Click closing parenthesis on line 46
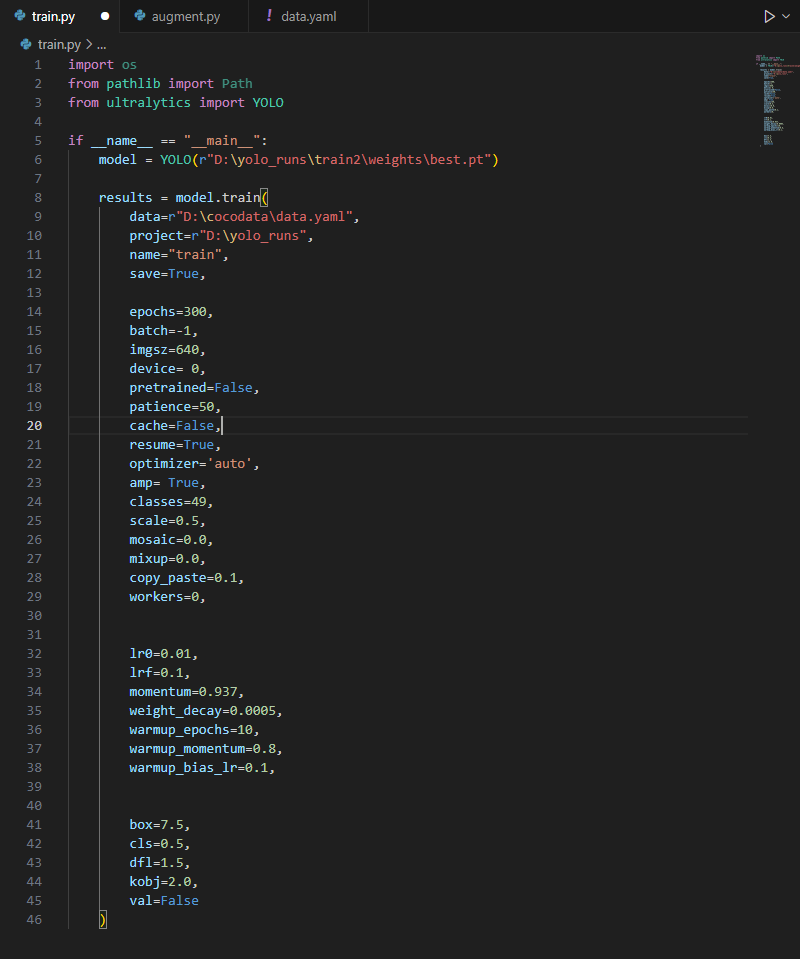800x959 pixels. (103, 920)
